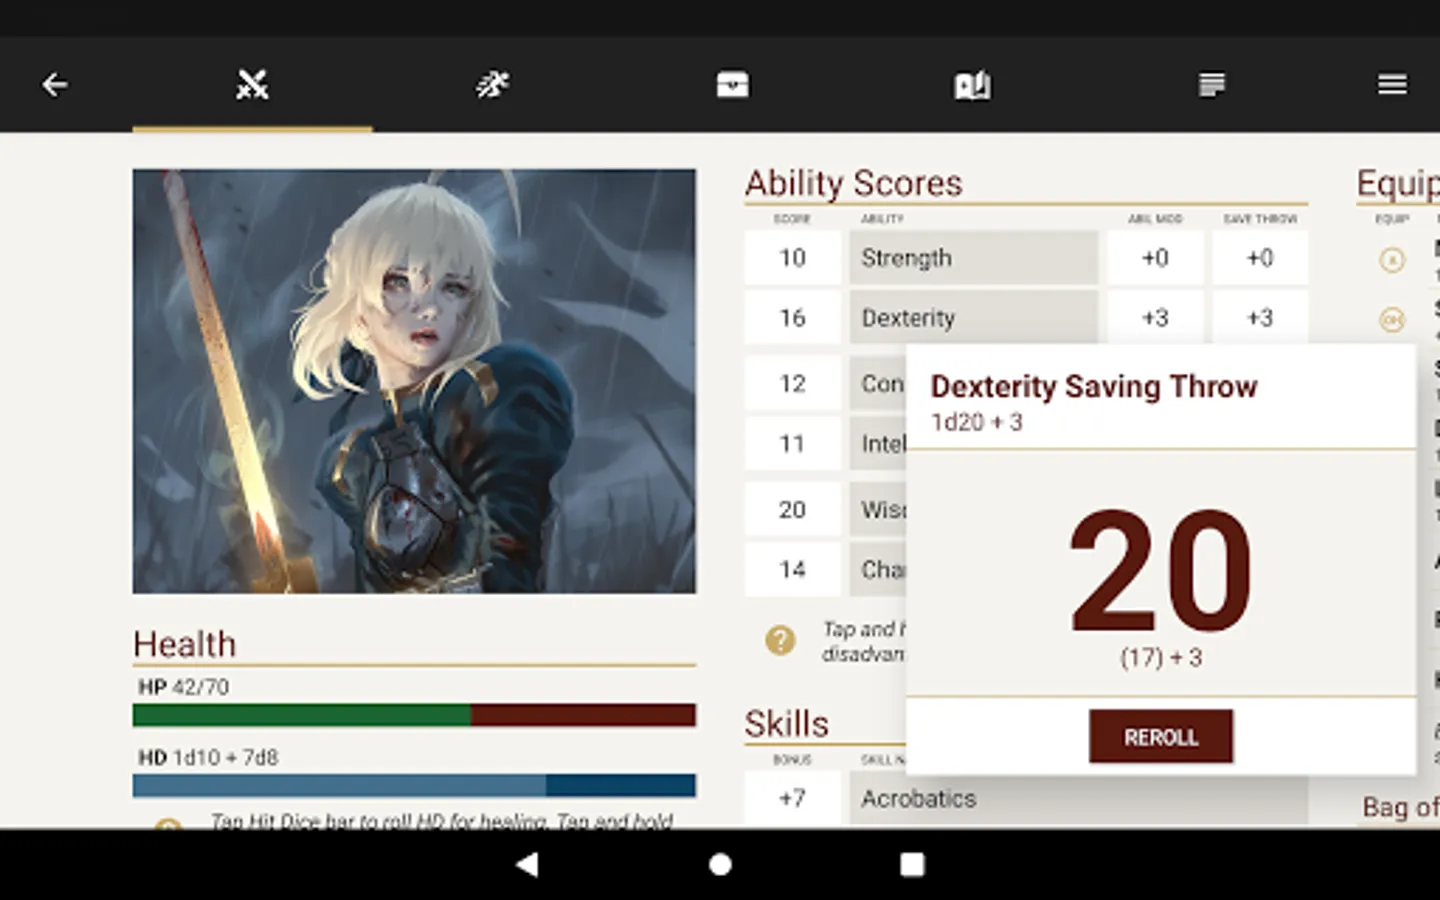
Task: Open the hamburger menu
Action: coord(1392,85)
